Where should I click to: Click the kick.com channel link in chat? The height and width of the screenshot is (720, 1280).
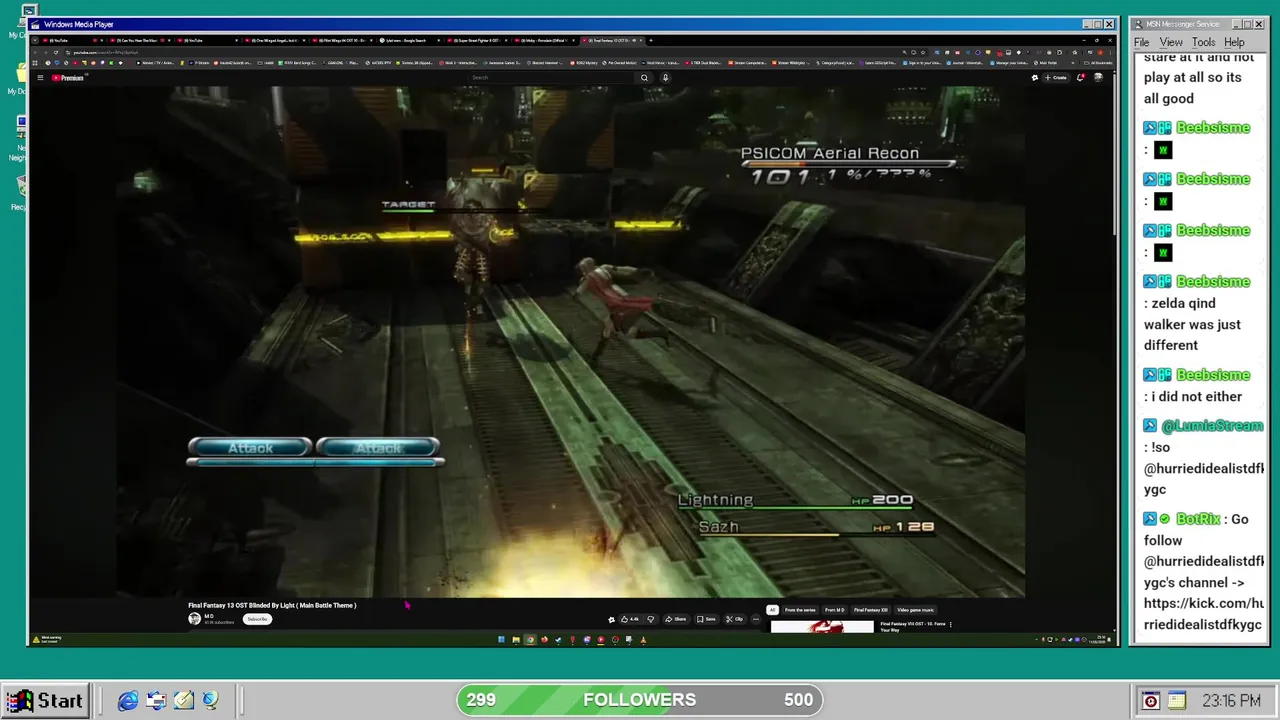click(1203, 614)
